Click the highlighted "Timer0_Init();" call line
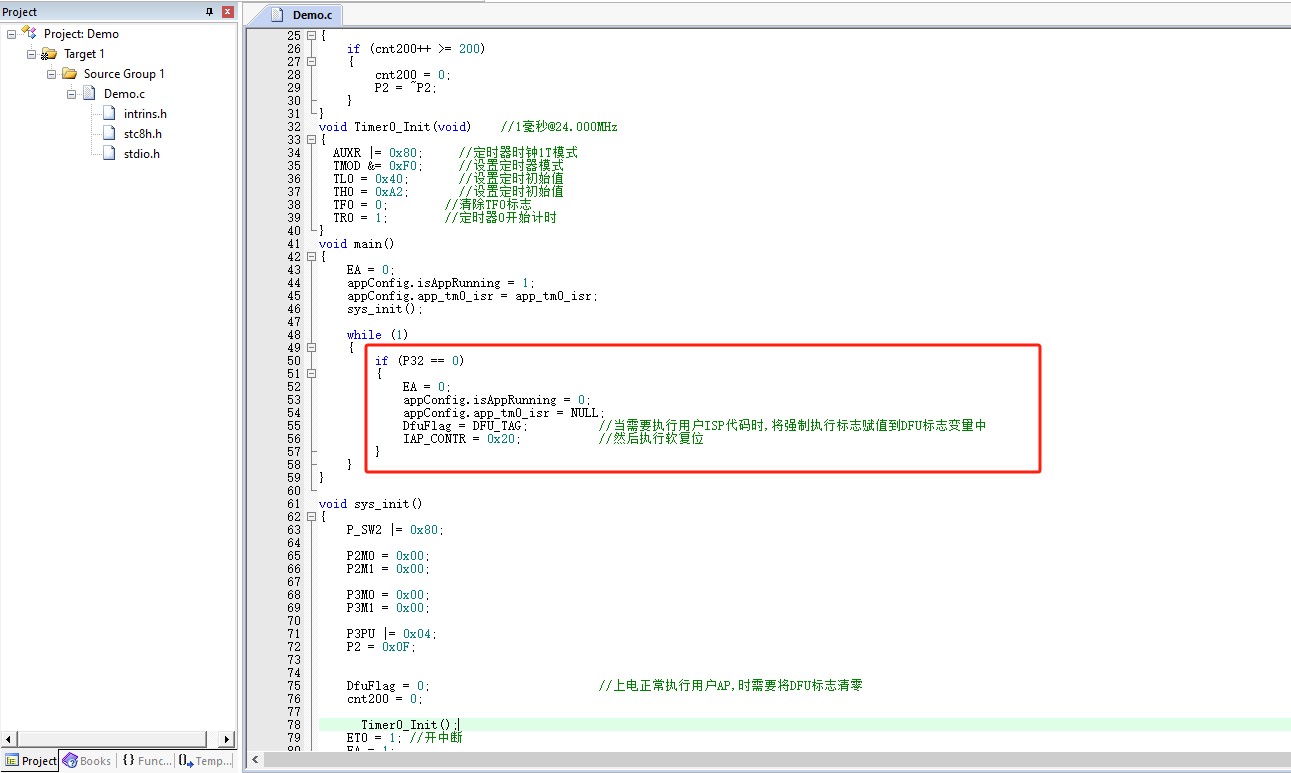This screenshot has height=773, width=1291. pos(409,724)
